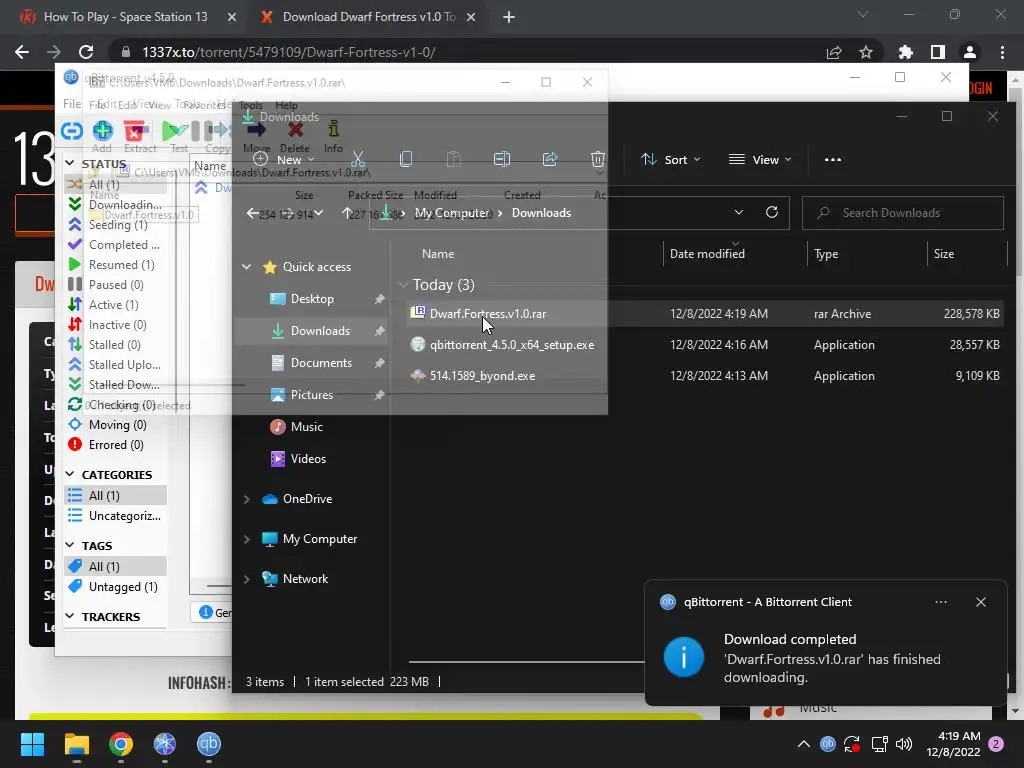Select the 514.1589_byond.exe file
The height and width of the screenshot is (768, 1024).
coord(483,376)
